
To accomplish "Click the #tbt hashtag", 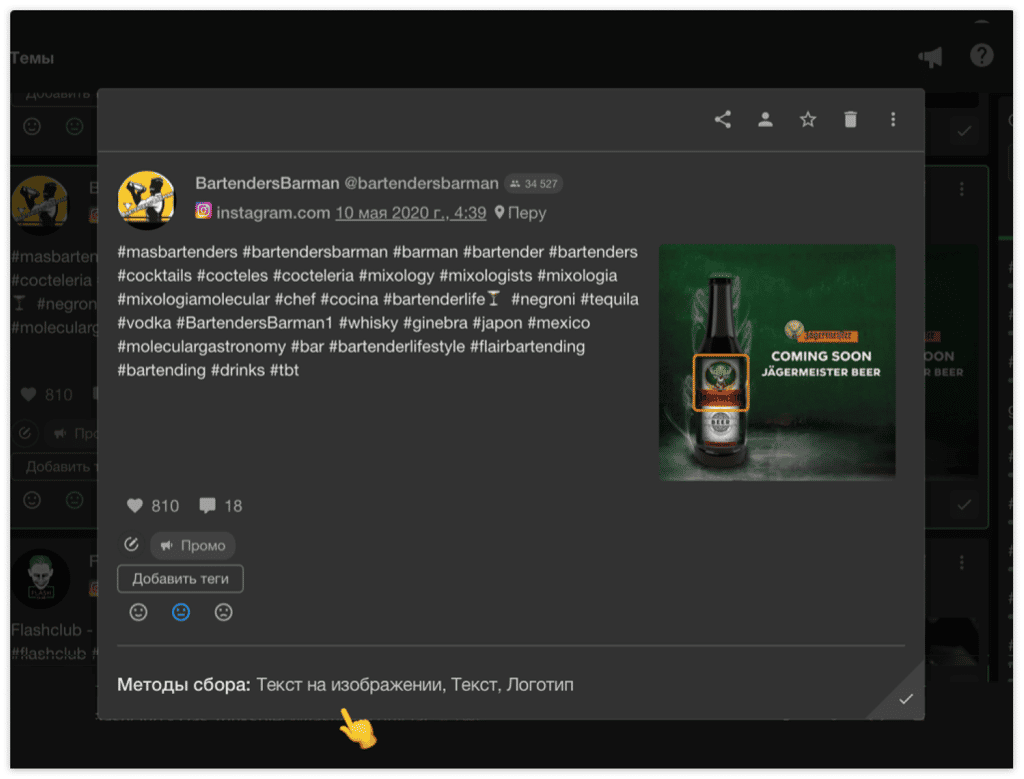I will 285,370.
